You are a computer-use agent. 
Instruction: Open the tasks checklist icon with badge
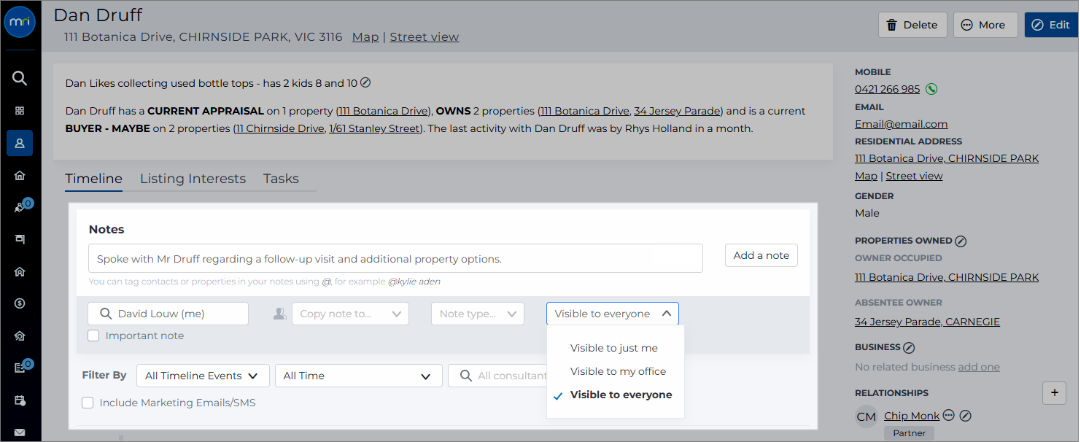pos(20,367)
